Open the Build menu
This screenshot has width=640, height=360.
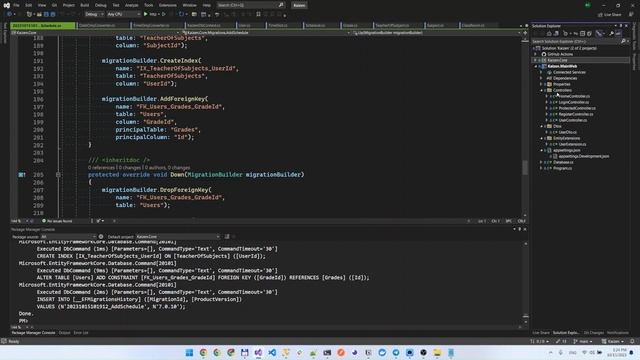coord(84,5)
